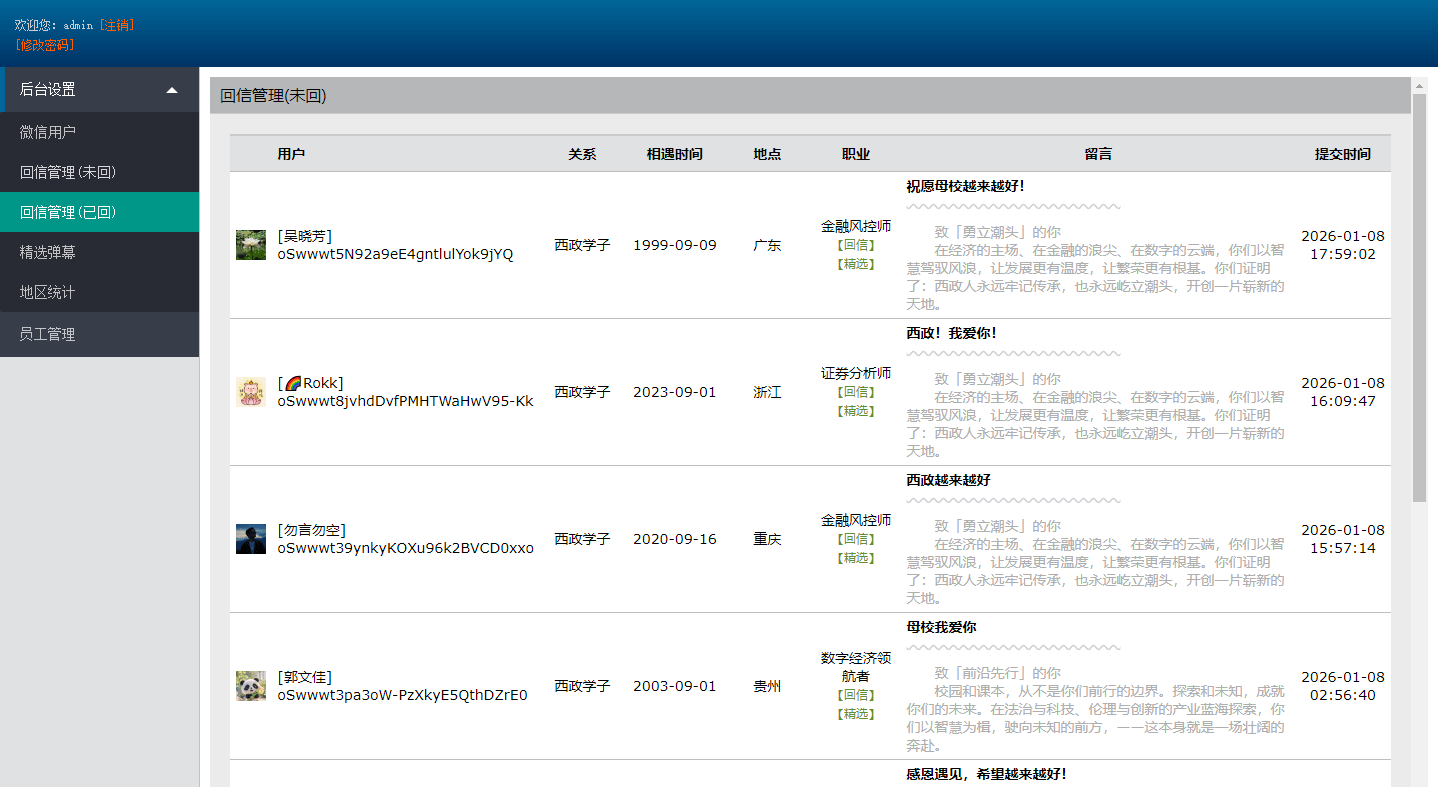Click 勿言勿空's avatar image
This screenshot has width=1438, height=787.
coord(251,539)
